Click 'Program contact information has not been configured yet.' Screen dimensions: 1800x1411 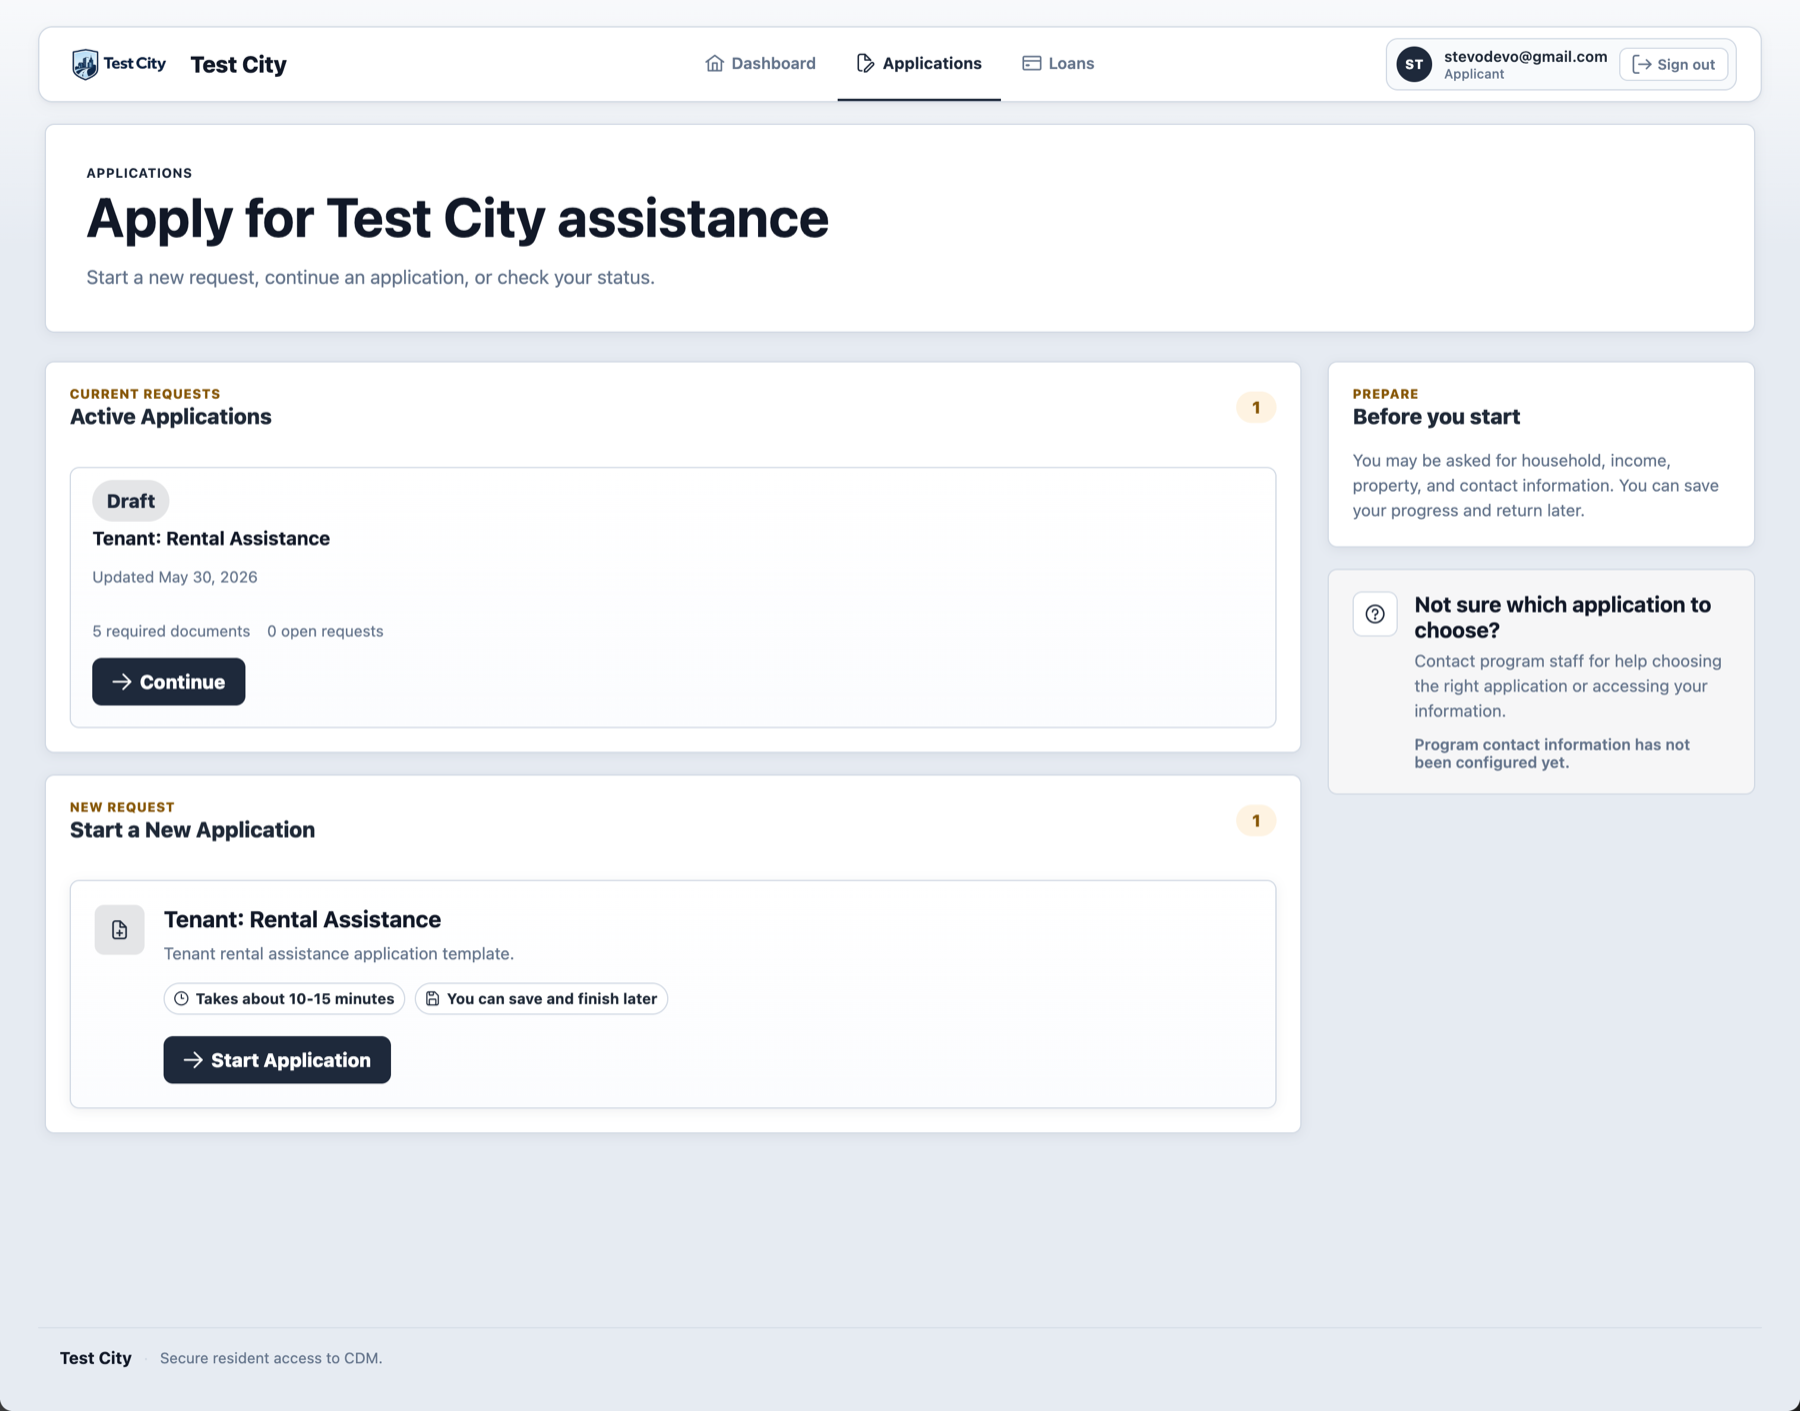pos(1552,753)
